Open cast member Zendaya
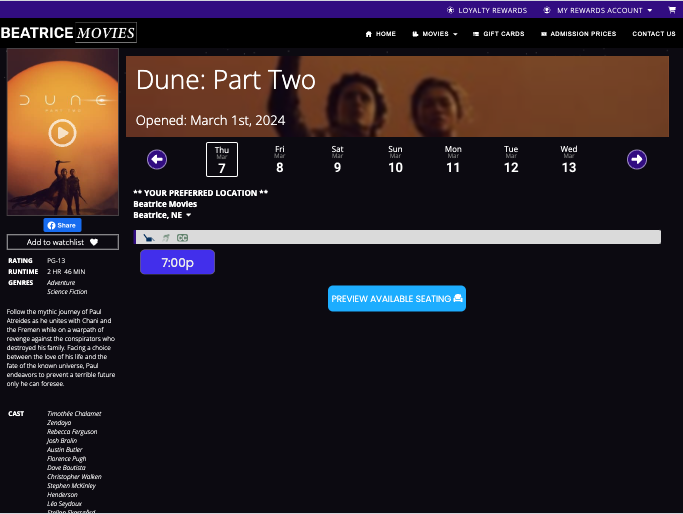Viewport: 683px width, 514px height. click(59, 423)
